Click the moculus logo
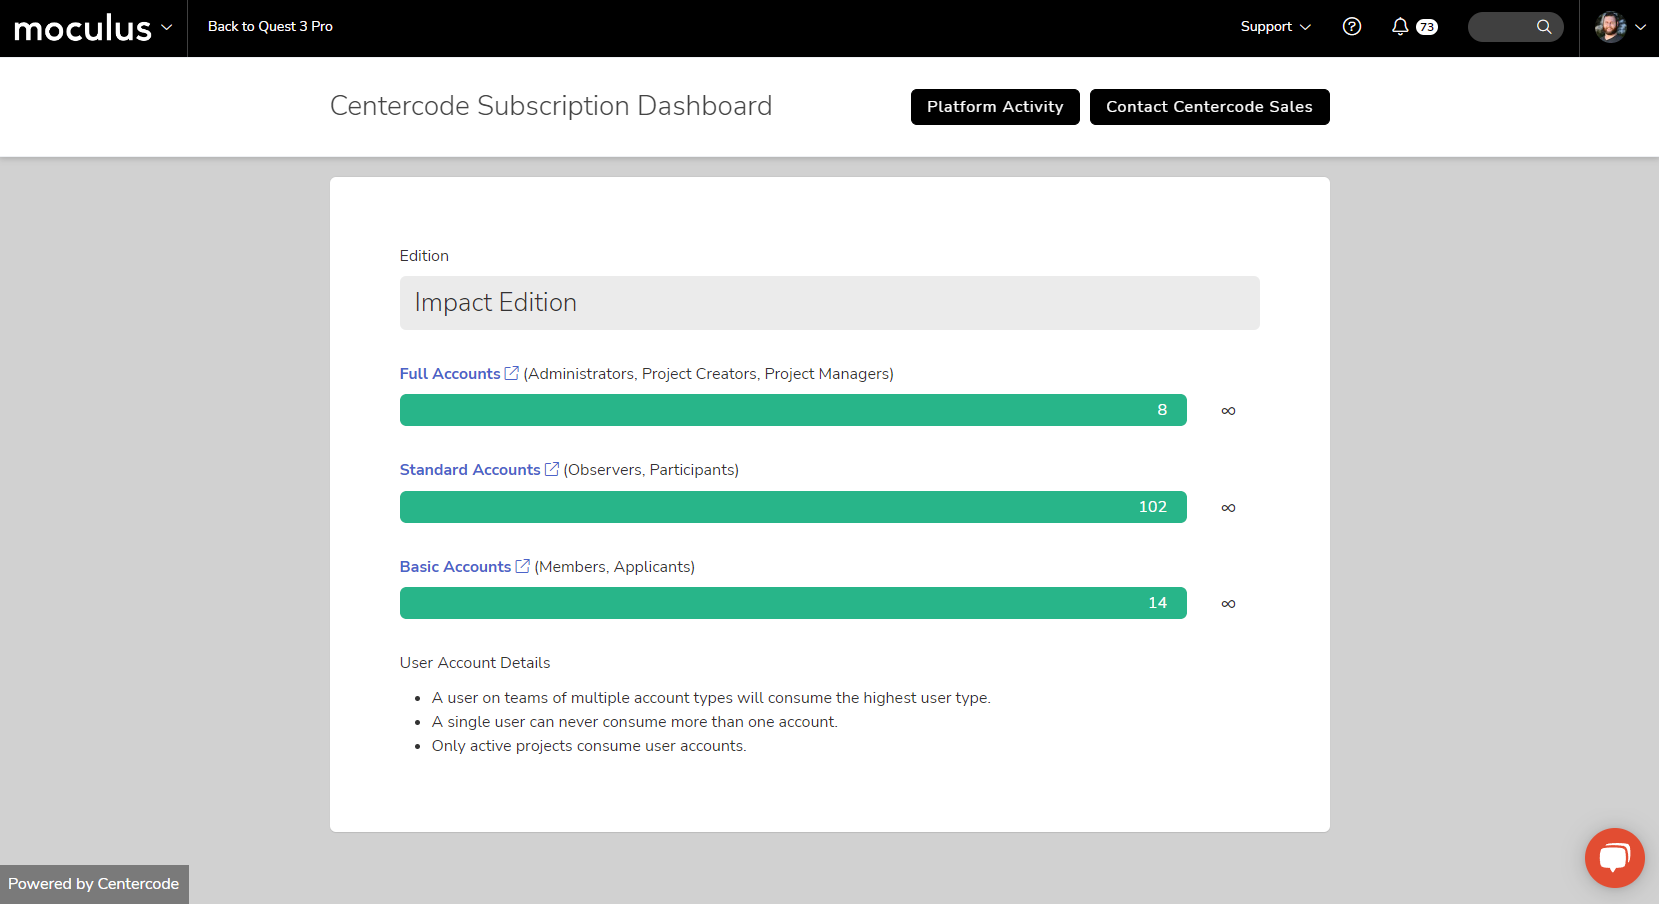 82,28
